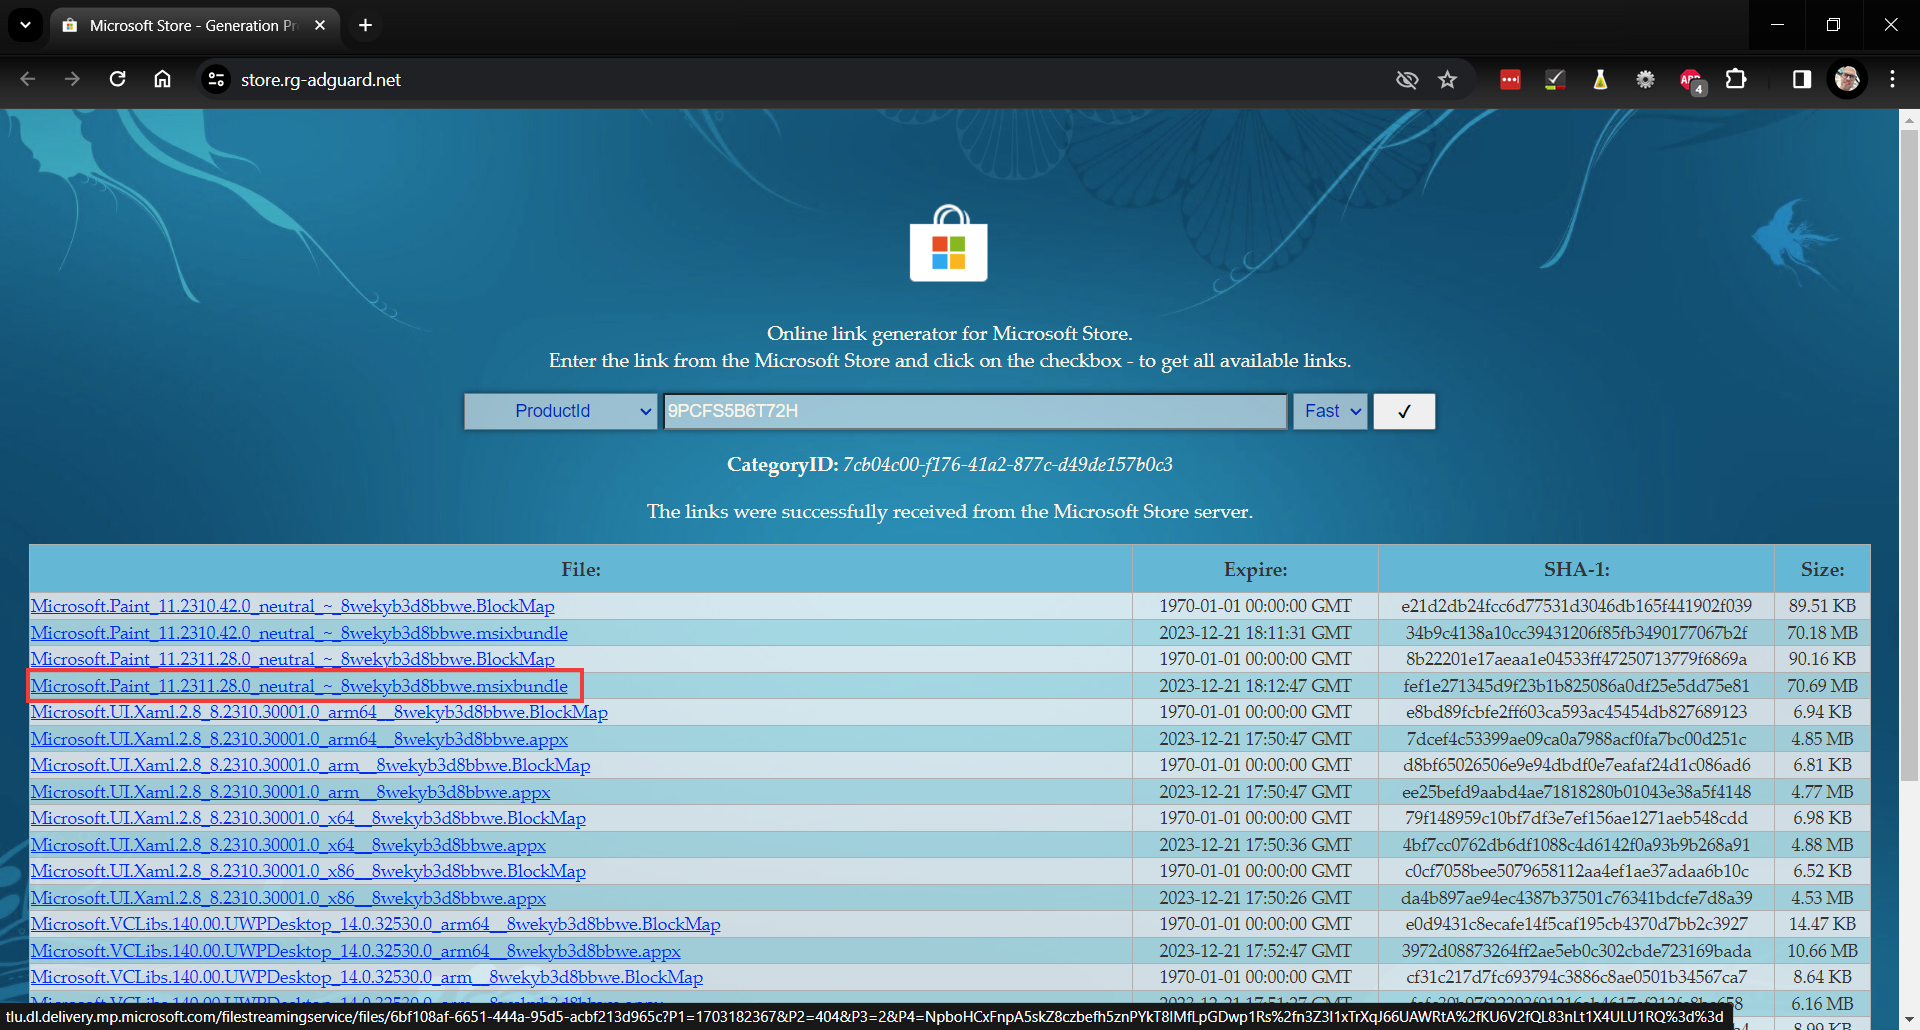Open a new browser tab
This screenshot has height=1030, width=1920.
point(365,25)
